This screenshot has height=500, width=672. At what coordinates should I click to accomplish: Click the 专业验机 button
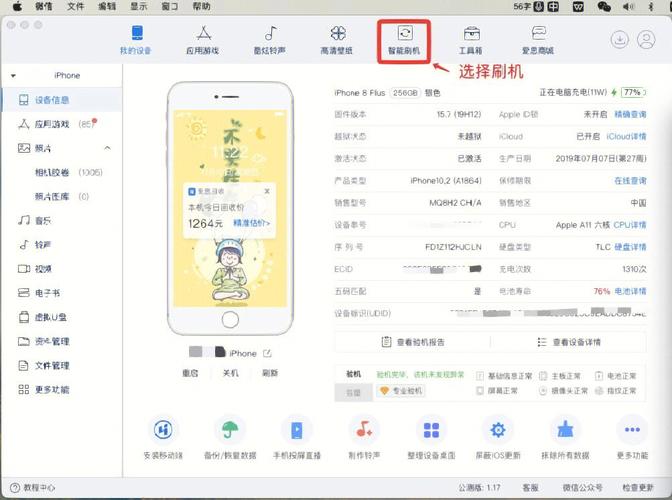[x=402, y=391]
